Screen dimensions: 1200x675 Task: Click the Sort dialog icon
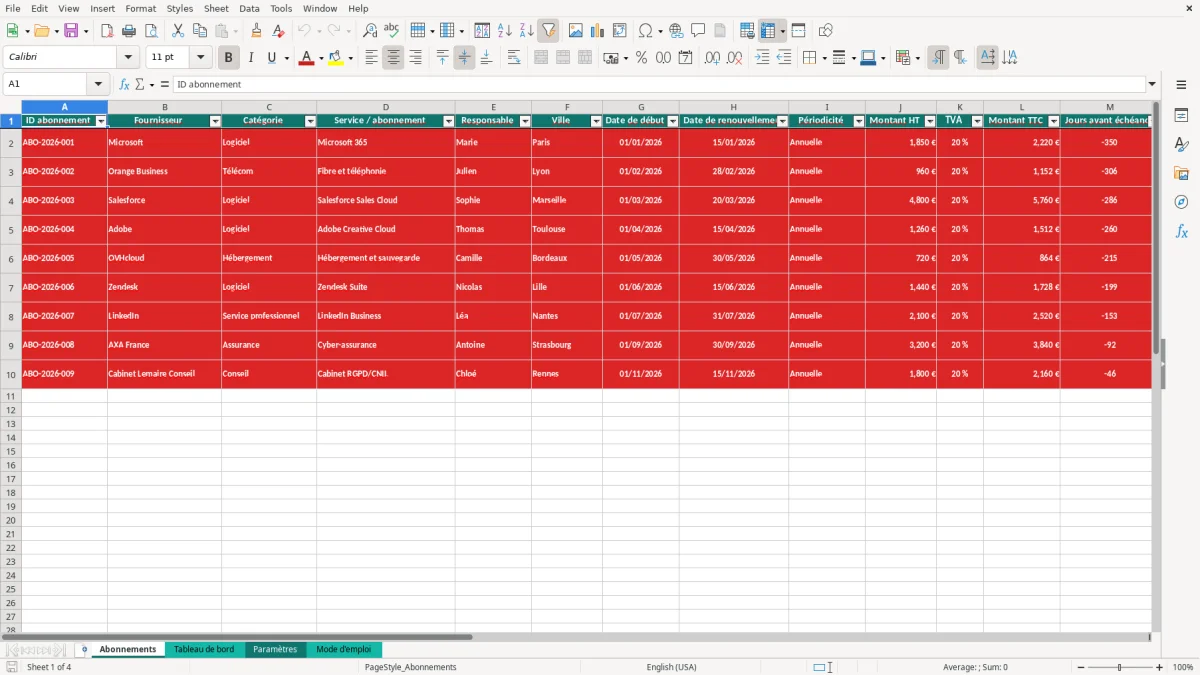pyautogui.click(x=482, y=31)
